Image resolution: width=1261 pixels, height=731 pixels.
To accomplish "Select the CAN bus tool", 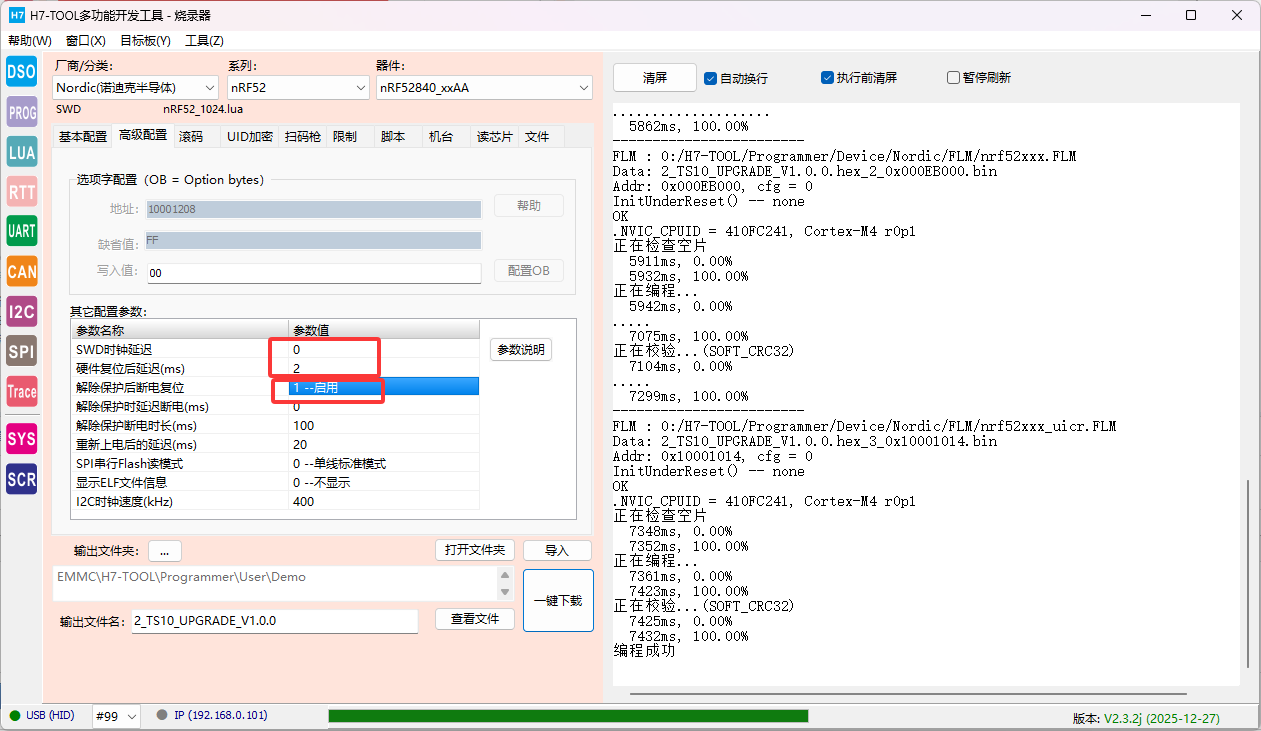I will [x=22, y=271].
